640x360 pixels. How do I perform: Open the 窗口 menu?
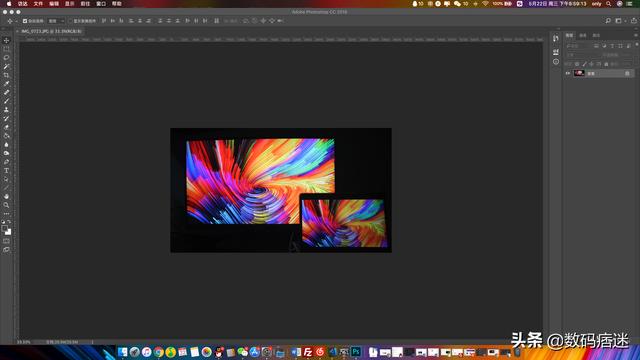[x=101, y=4]
